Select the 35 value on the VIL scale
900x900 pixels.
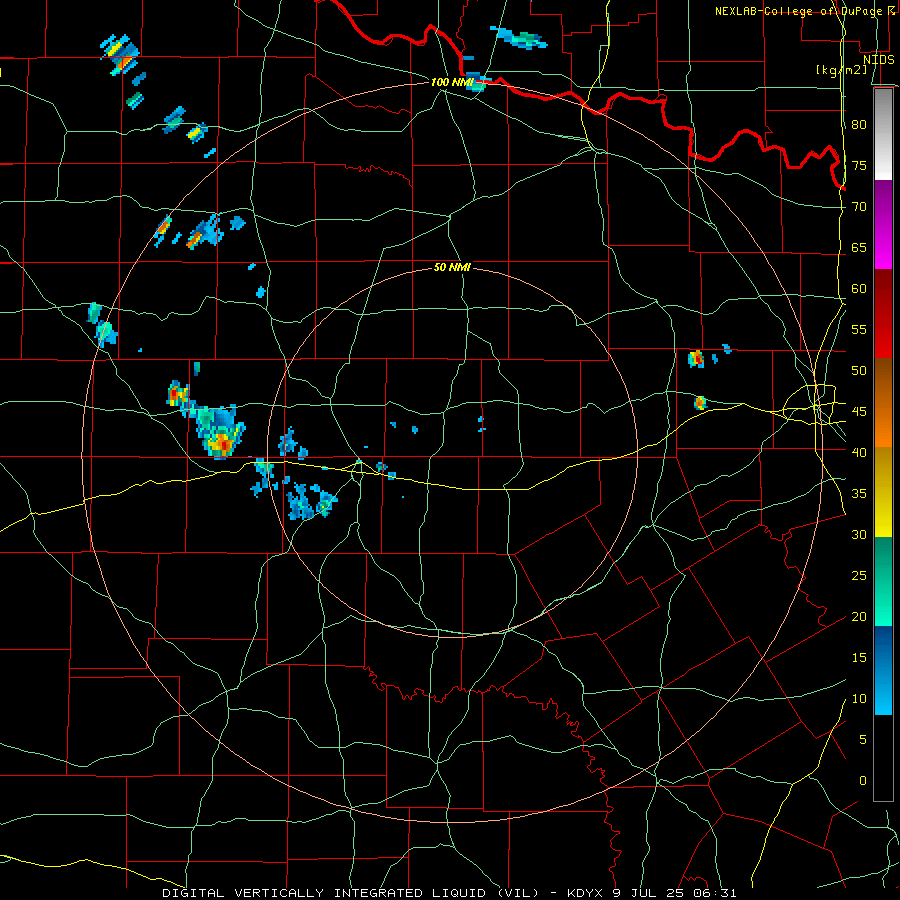(859, 494)
